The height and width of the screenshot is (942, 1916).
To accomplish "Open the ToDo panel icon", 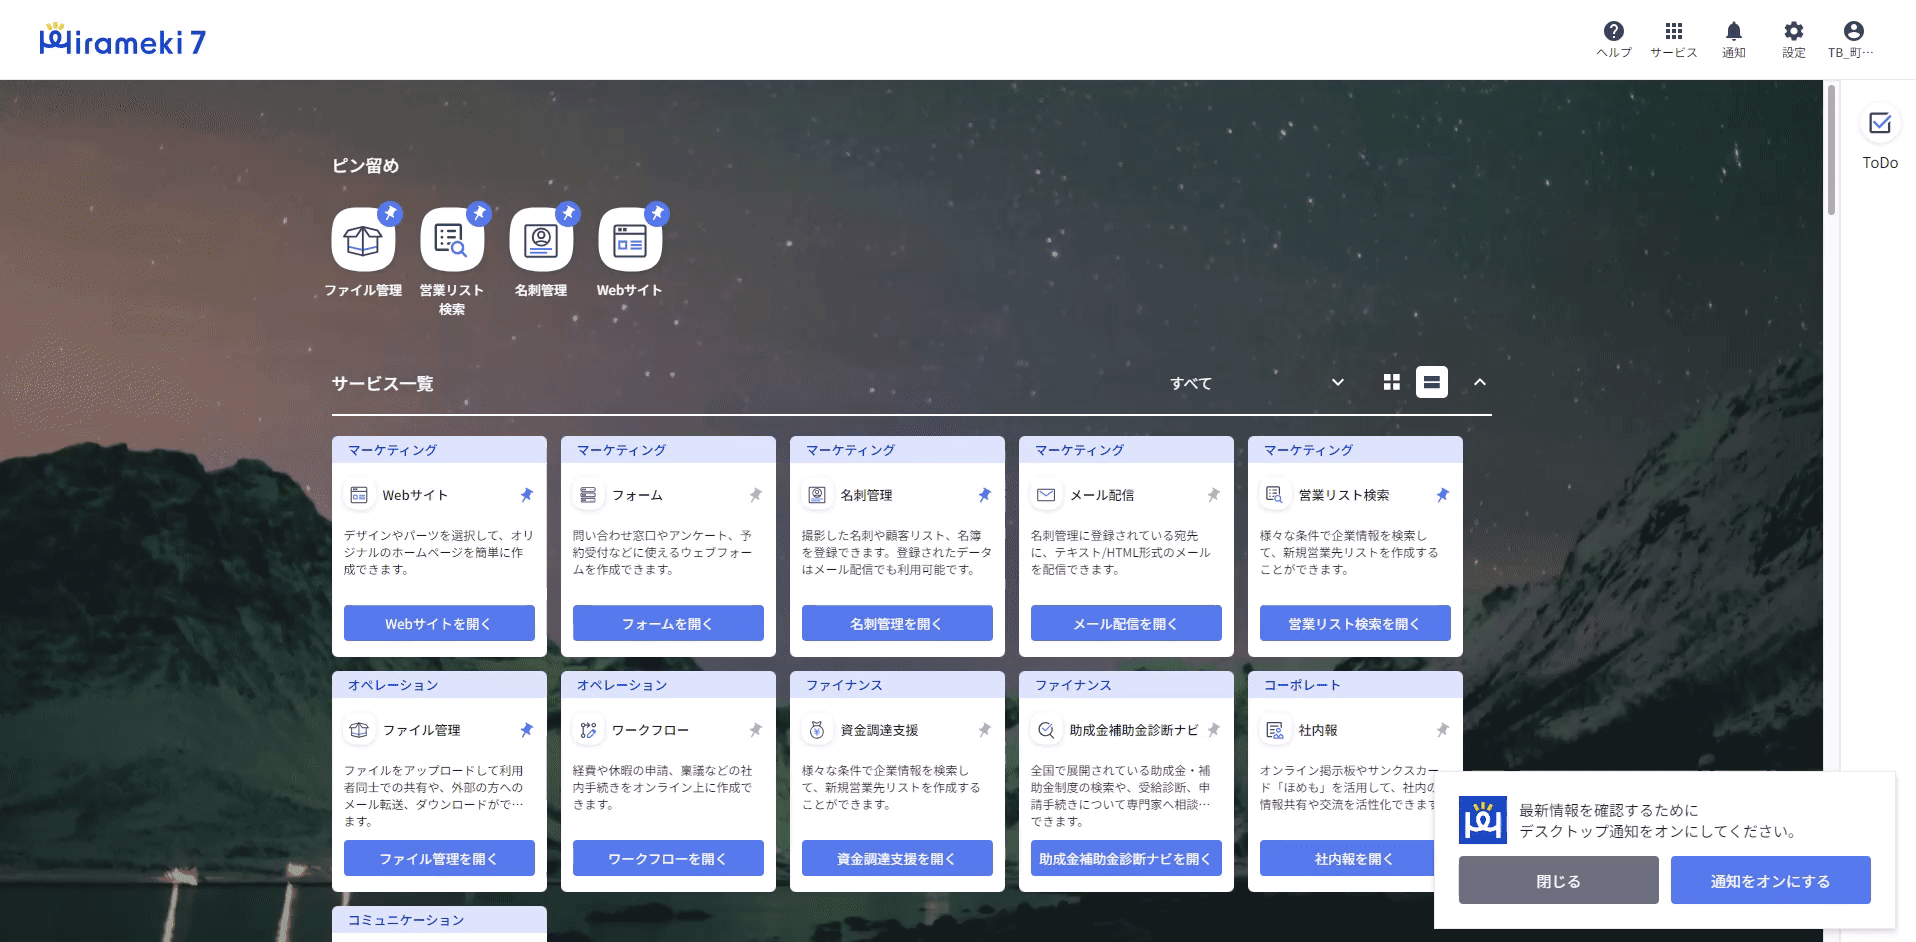I will coord(1879,124).
